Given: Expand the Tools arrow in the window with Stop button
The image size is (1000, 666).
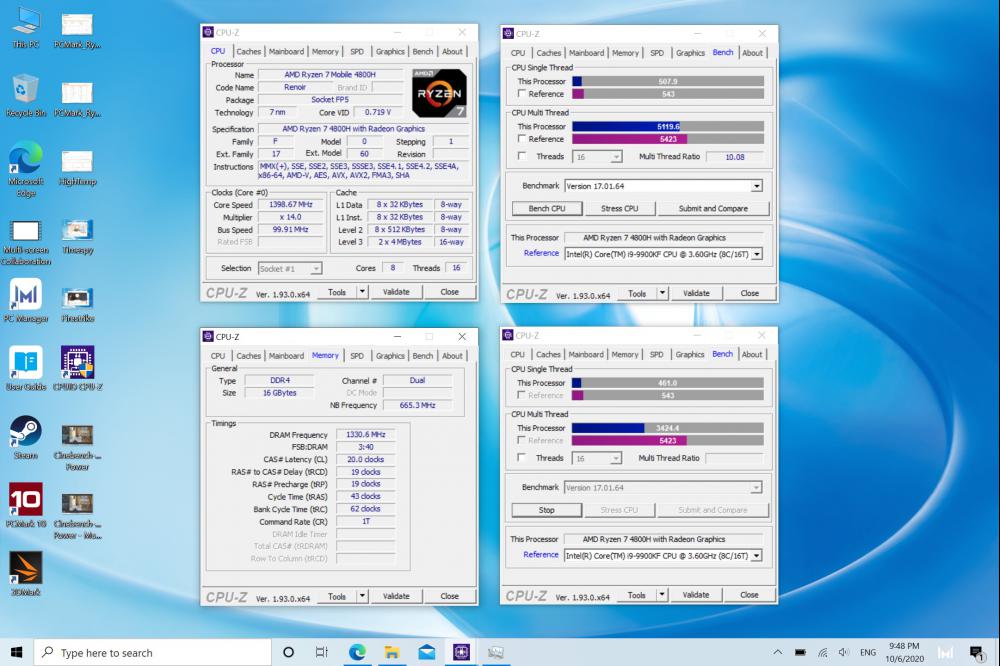Looking at the screenshot, I should pyautogui.click(x=662, y=595).
